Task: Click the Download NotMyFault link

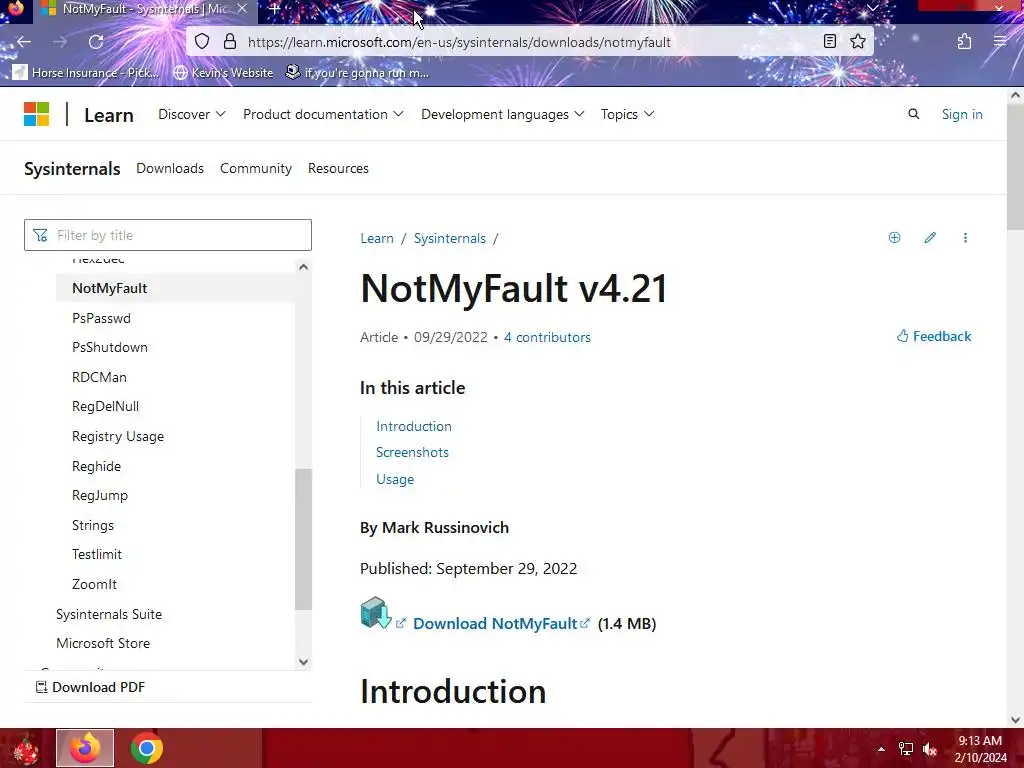Action: tap(501, 624)
